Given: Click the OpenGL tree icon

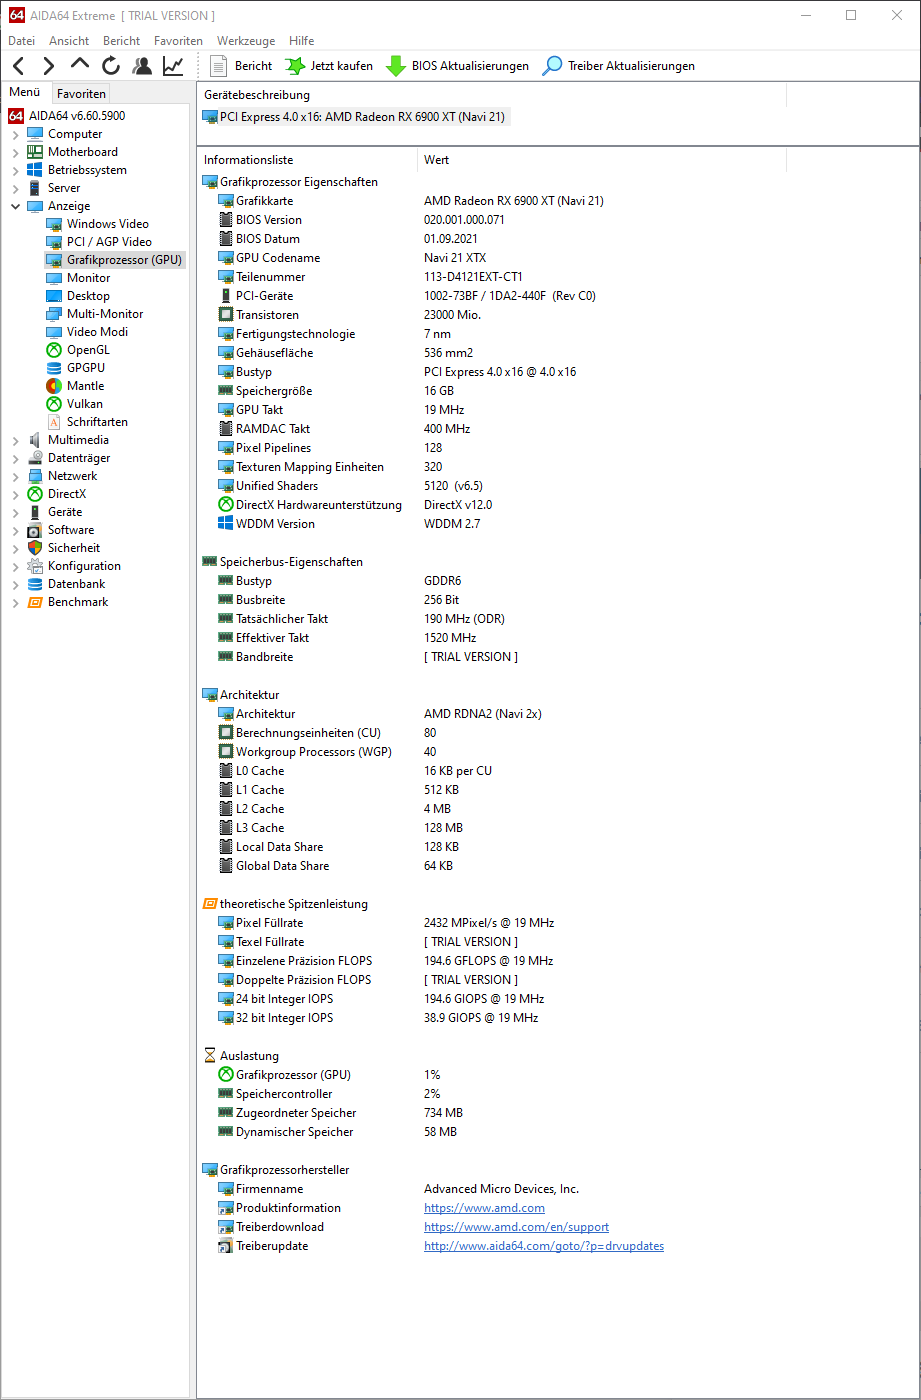Looking at the screenshot, I should (54, 350).
